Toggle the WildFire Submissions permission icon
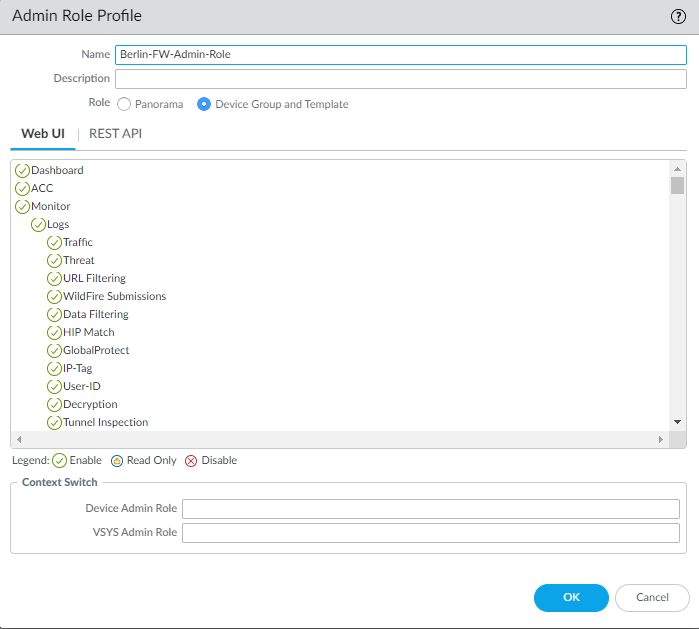This screenshot has width=699, height=629. [54, 296]
